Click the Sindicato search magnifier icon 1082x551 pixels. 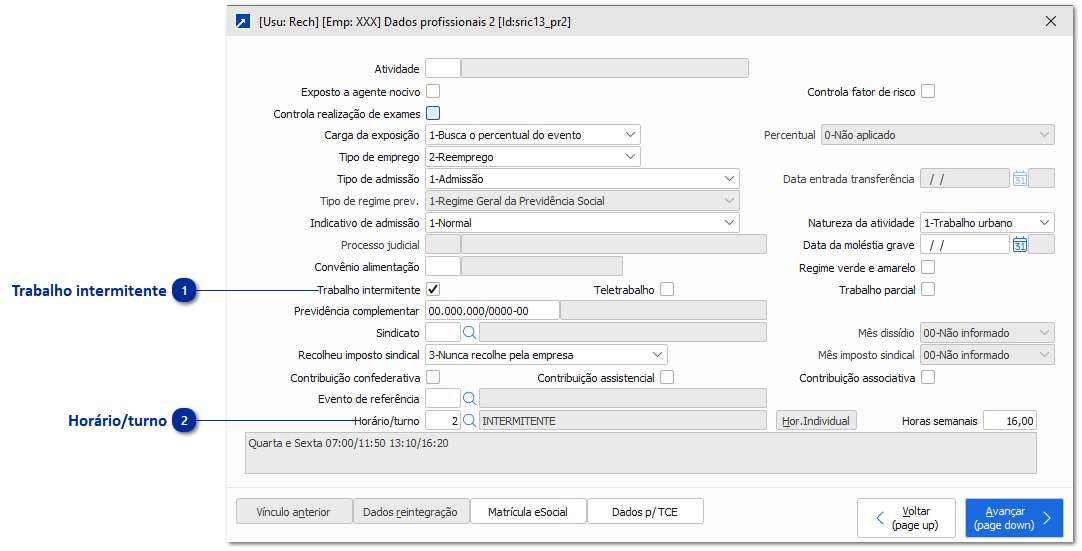(x=470, y=332)
